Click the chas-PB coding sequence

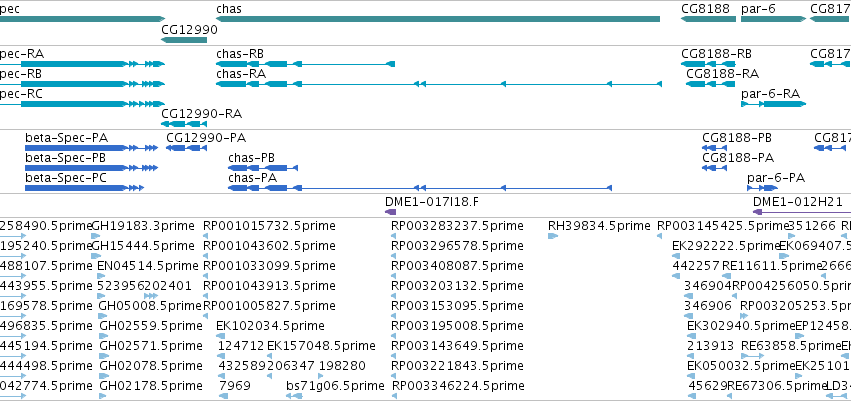(x=263, y=168)
